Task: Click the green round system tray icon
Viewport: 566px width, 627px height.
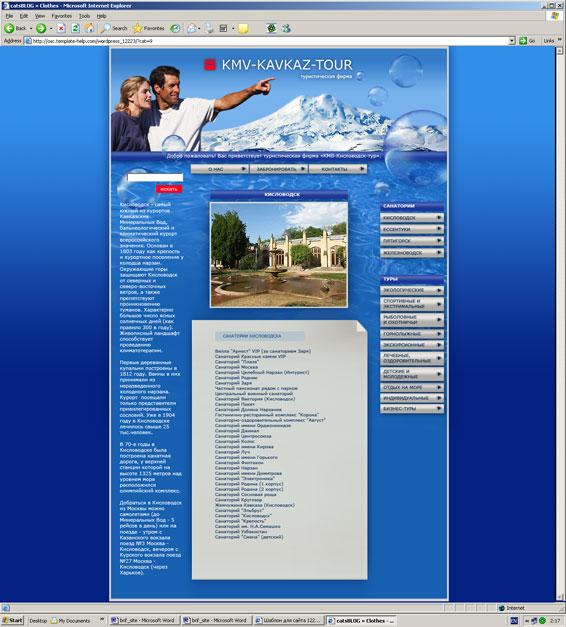Action: (542, 621)
